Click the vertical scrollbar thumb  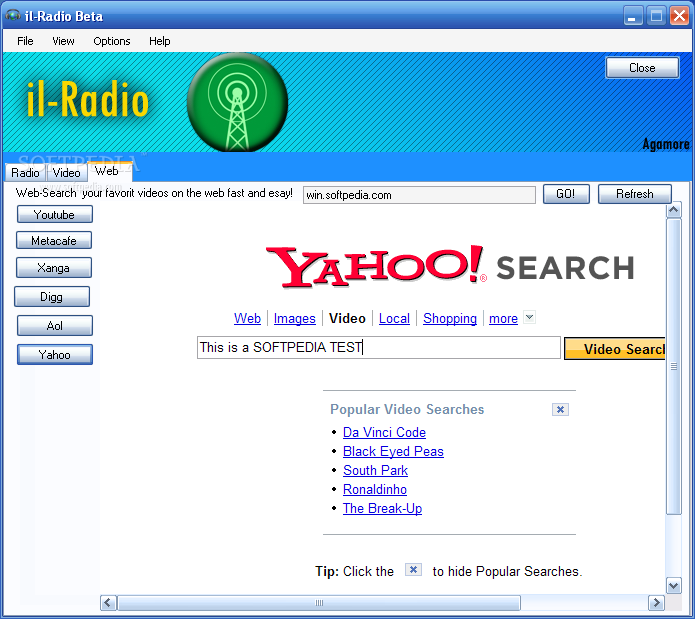(x=674, y=366)
